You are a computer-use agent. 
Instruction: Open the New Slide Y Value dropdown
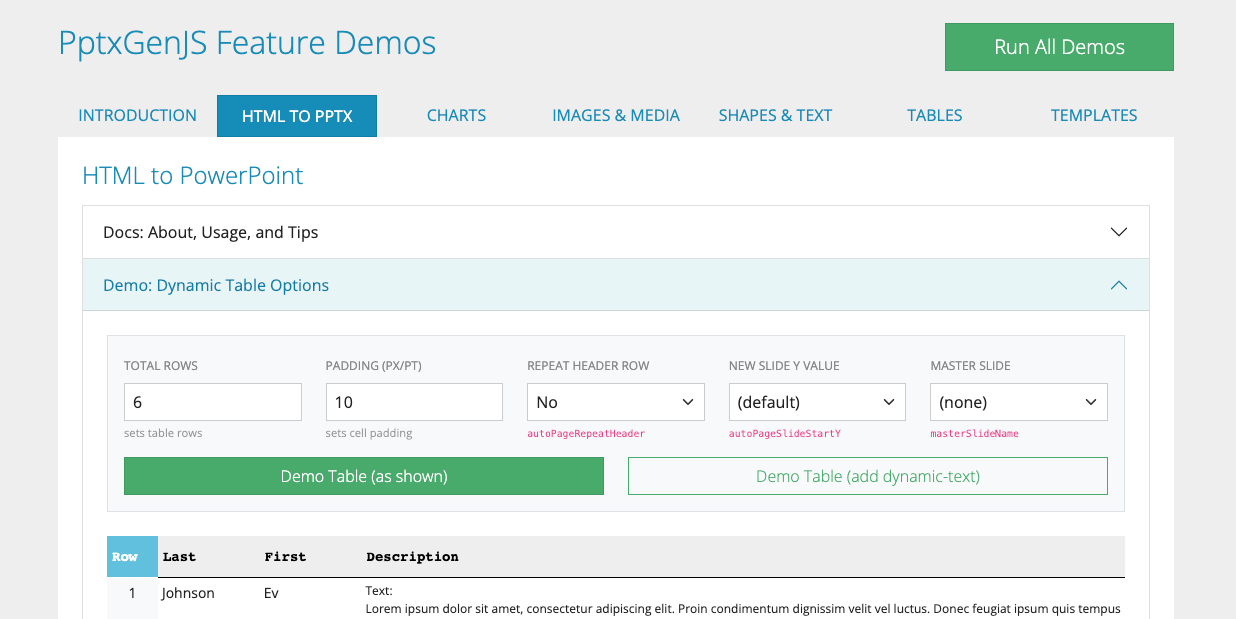tap(816, 402)
